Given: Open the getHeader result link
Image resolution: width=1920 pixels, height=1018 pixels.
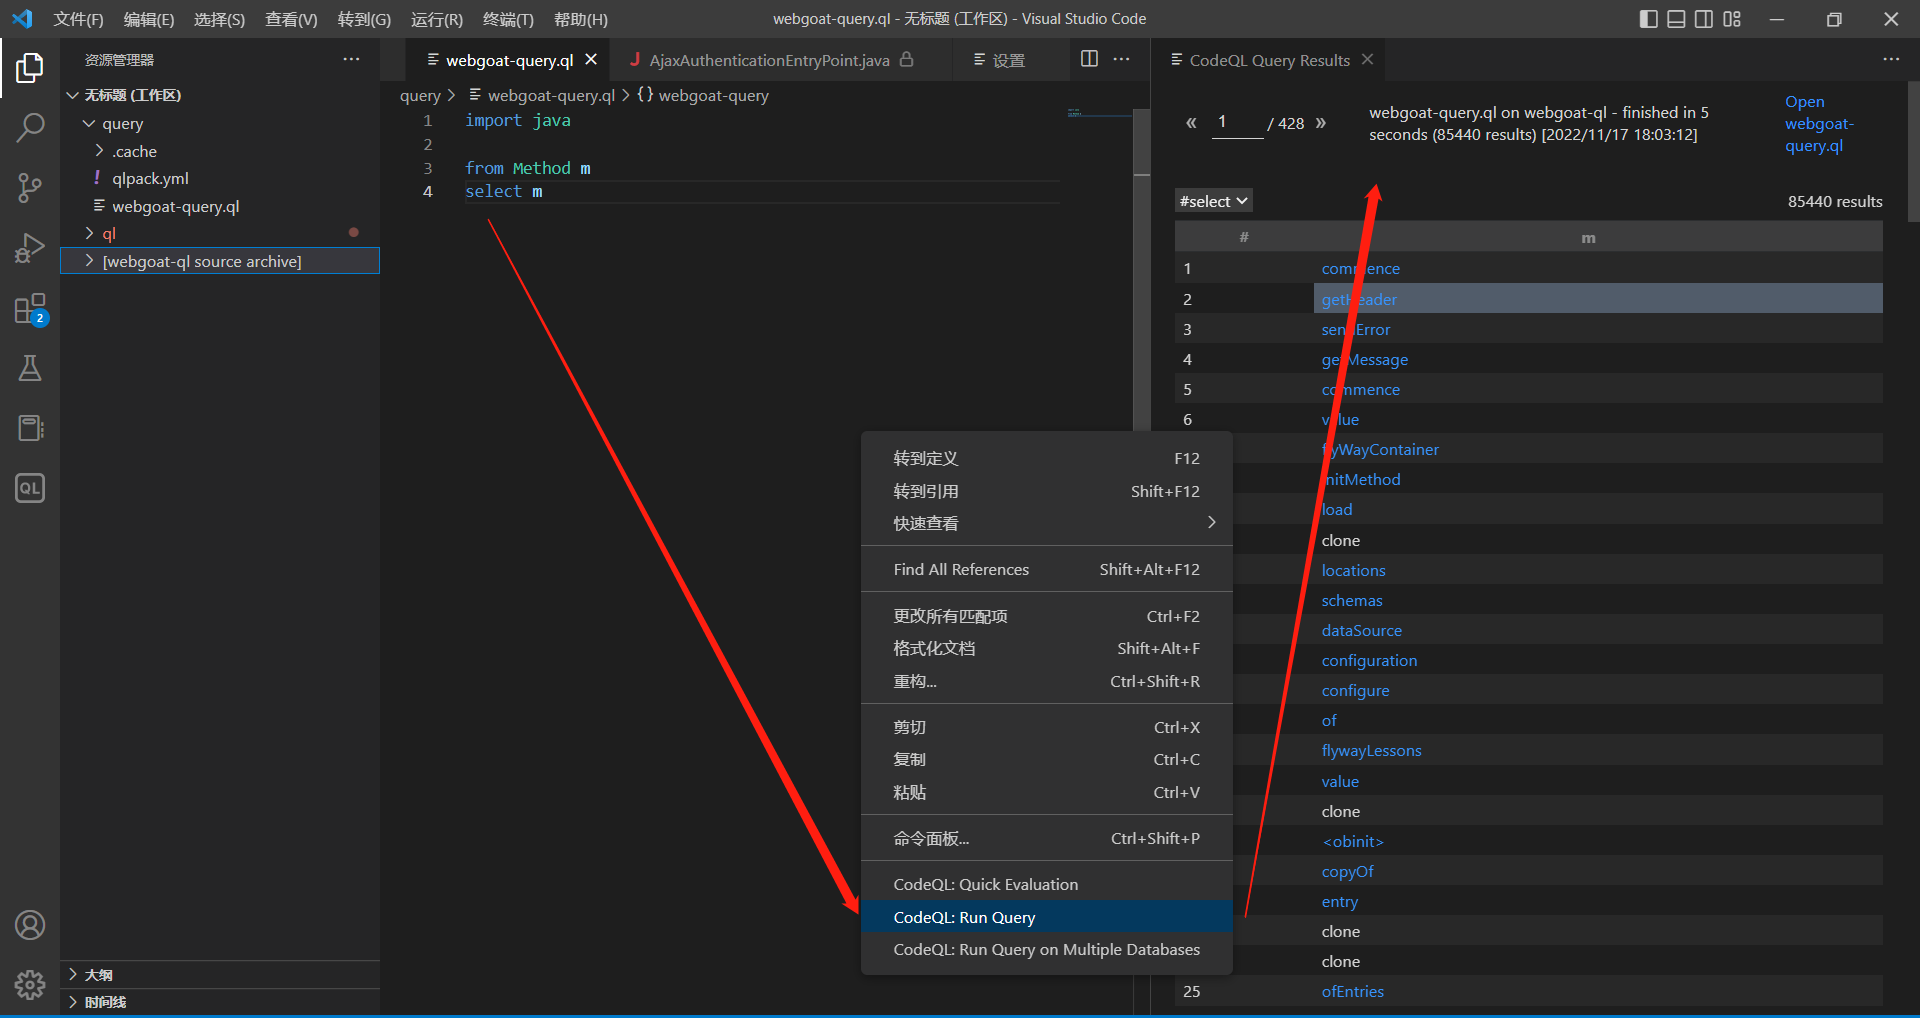Looking at the screenshot, I should pos(1359,299).
